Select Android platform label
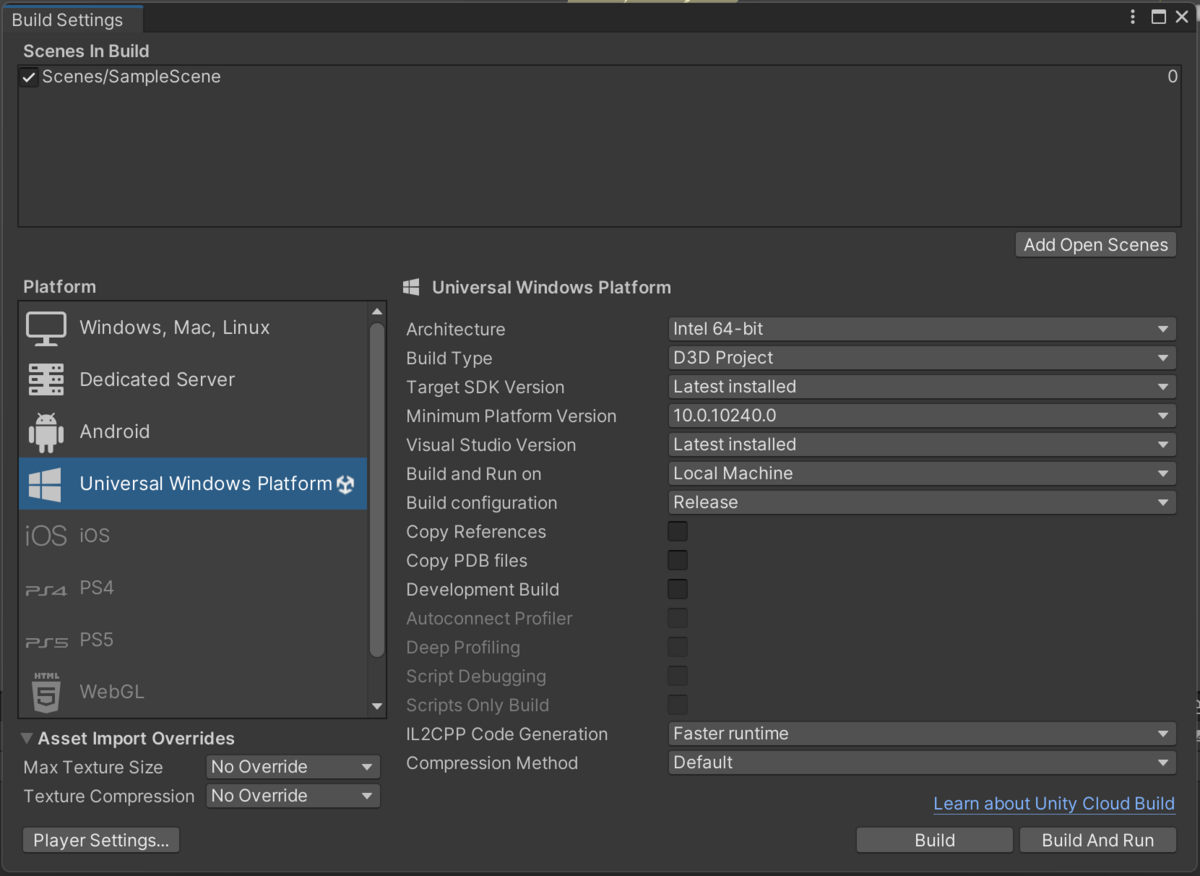The height and width of the screenshot is (876, 1200). click(115, 432)
